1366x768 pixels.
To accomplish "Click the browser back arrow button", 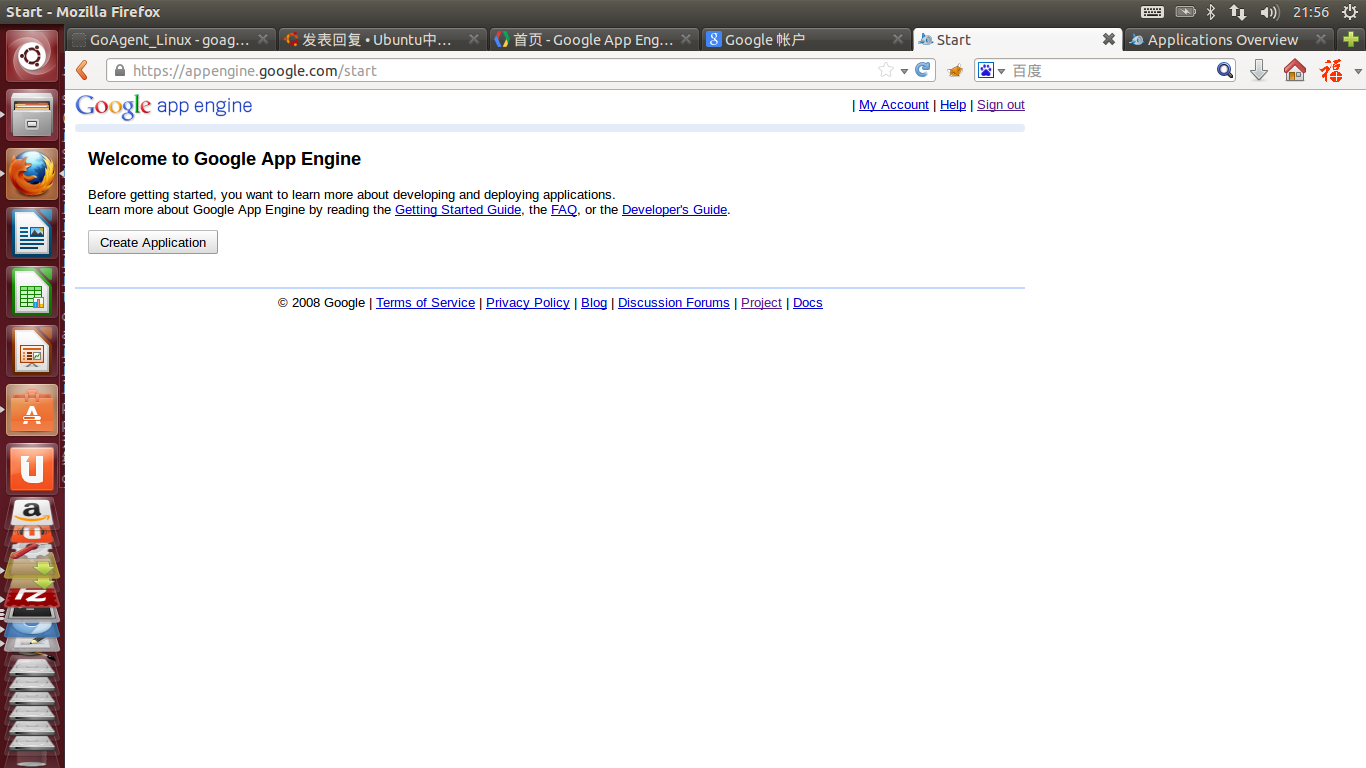I will click(x=83, y=70).
